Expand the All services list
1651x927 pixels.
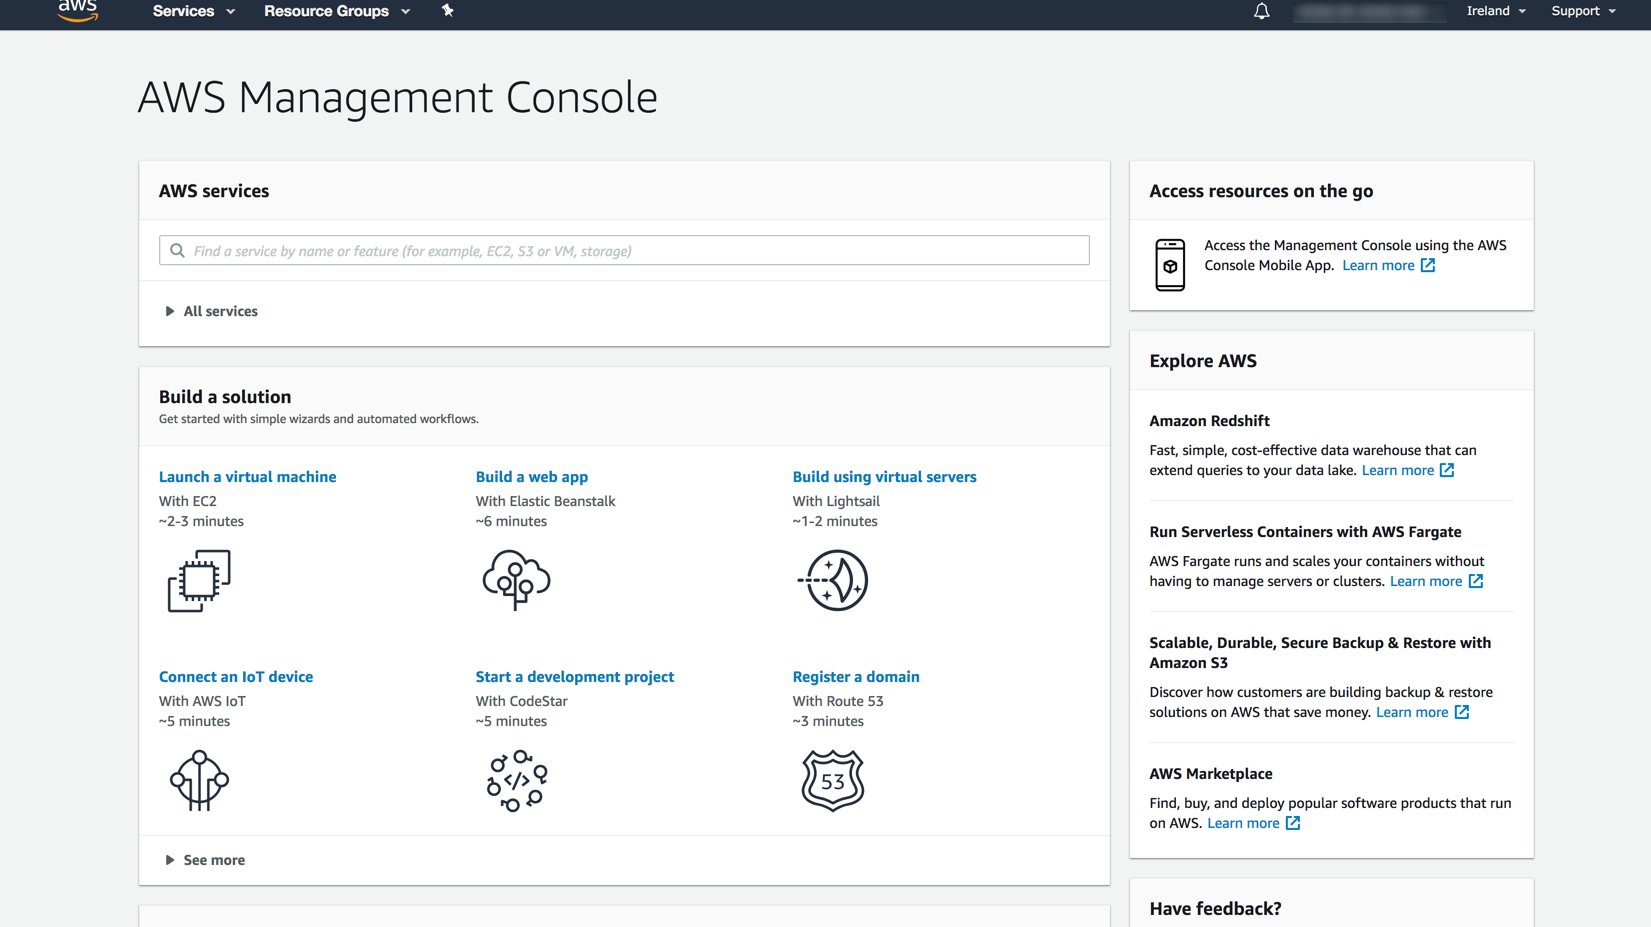click(211, 311)
